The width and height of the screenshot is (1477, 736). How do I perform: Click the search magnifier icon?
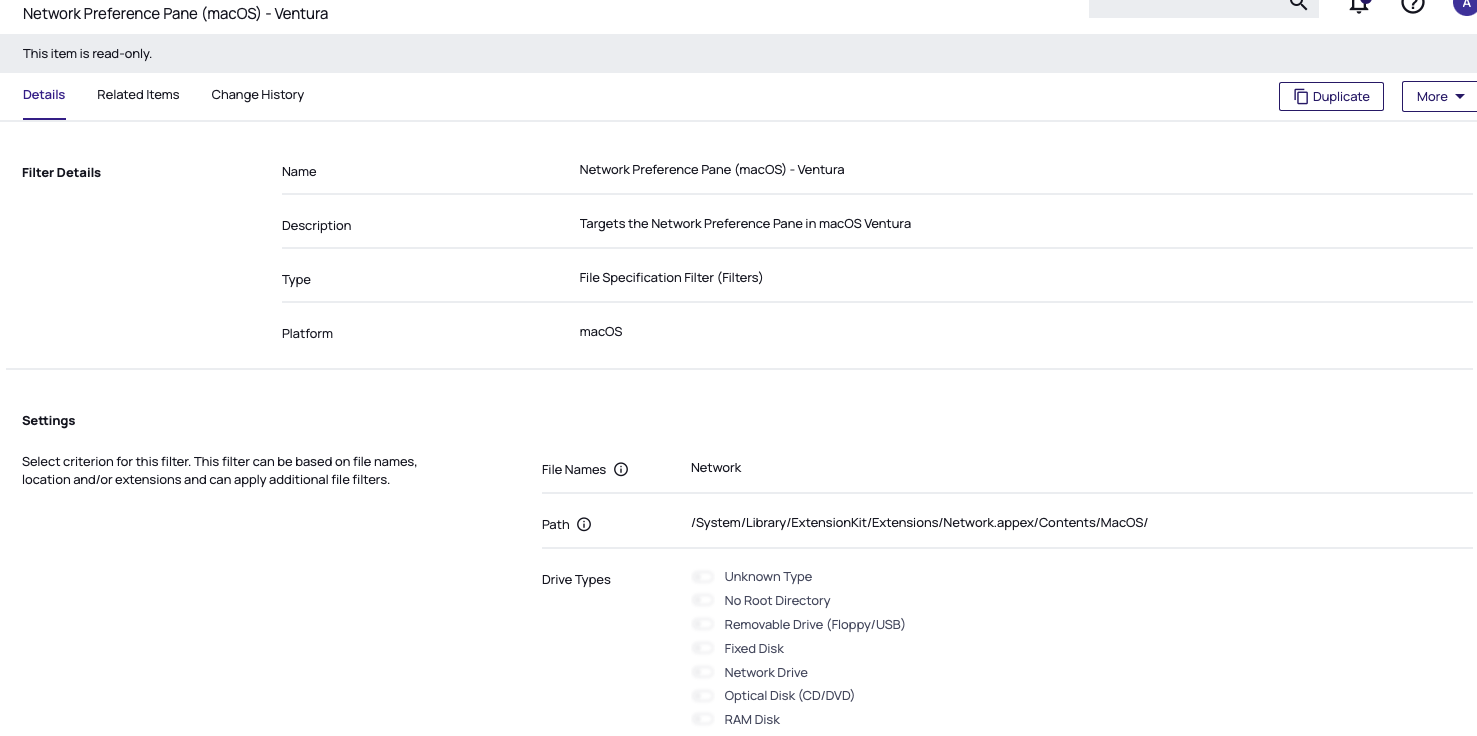(x=1298, y=4)
